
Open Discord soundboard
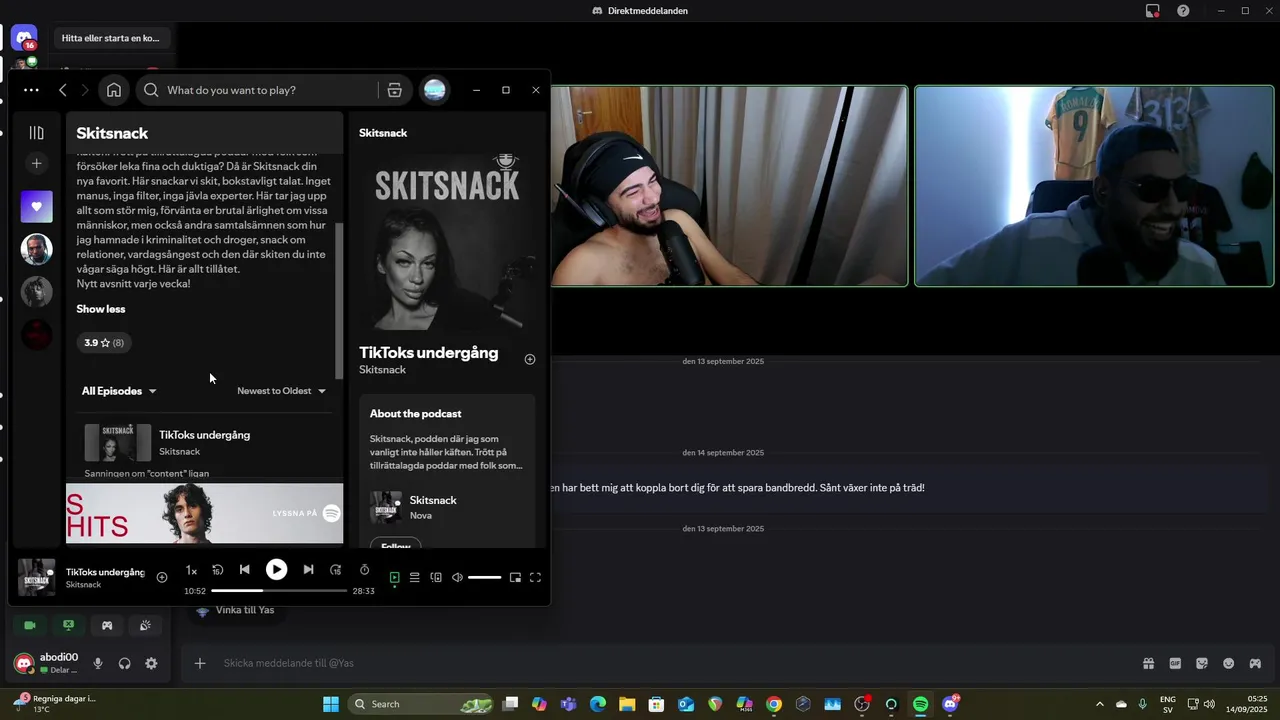point(145,625)
